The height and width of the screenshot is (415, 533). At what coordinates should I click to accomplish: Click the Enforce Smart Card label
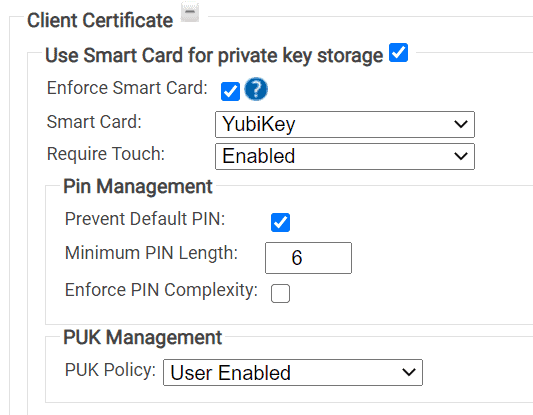[x=127, y=88]
